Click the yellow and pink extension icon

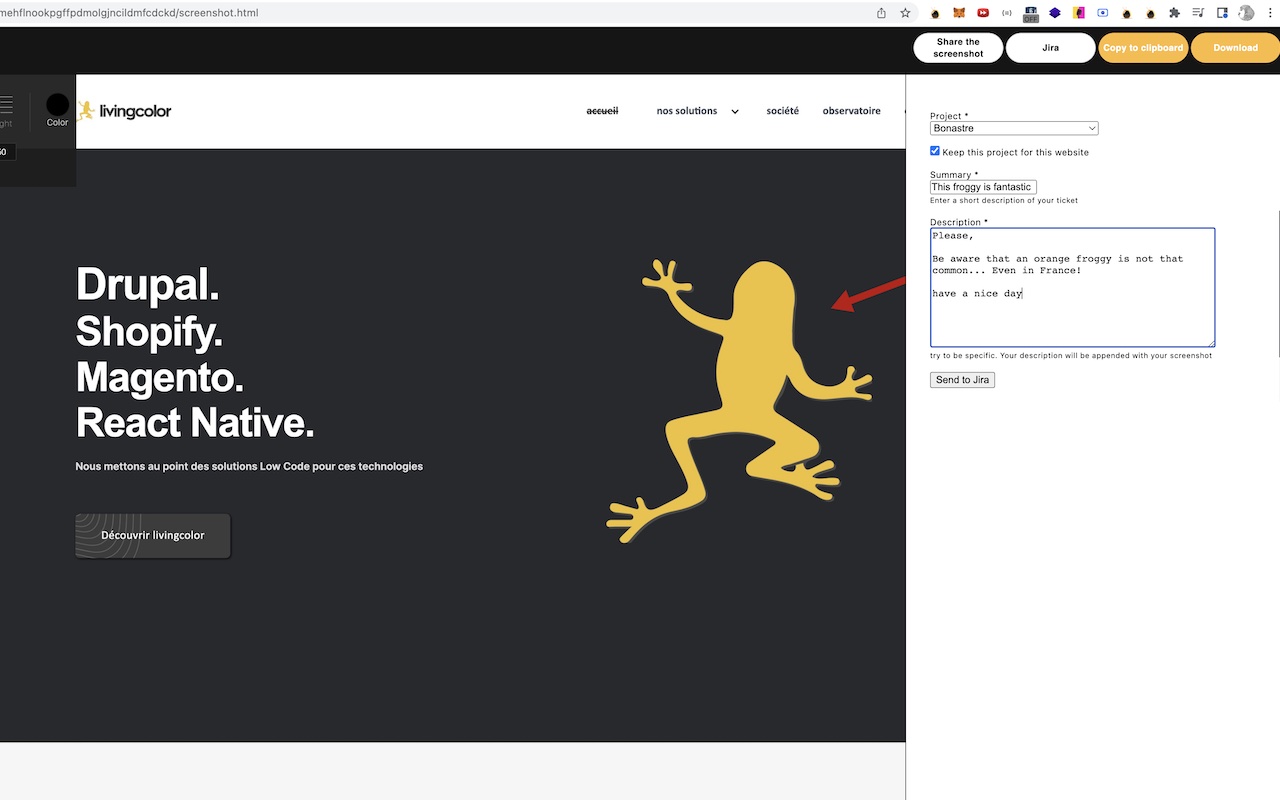[x=1079, y=13]
